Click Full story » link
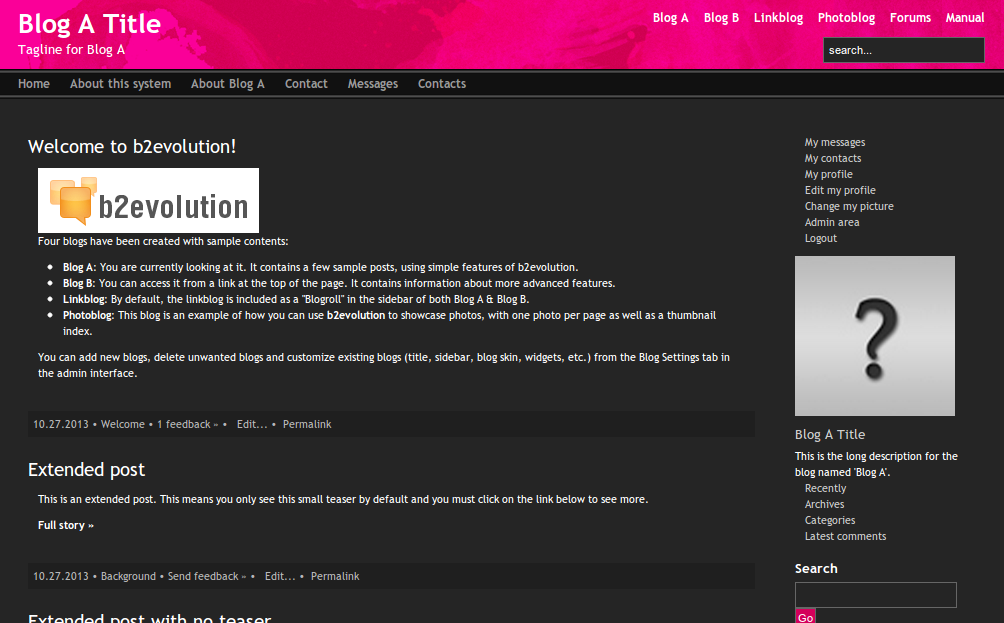This screenshot has height=623, width=1004. 66,525
